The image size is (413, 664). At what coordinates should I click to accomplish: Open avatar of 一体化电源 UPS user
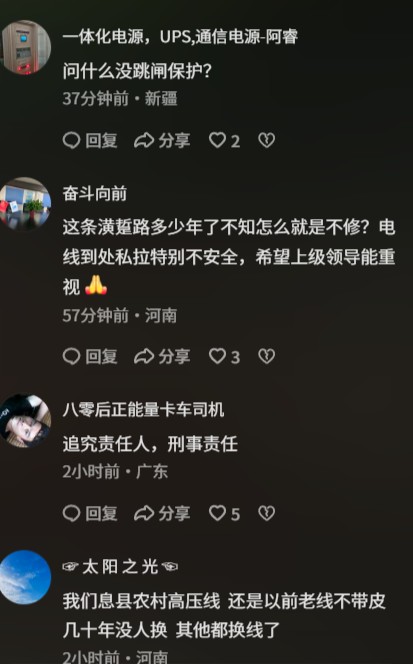point(25,47)
